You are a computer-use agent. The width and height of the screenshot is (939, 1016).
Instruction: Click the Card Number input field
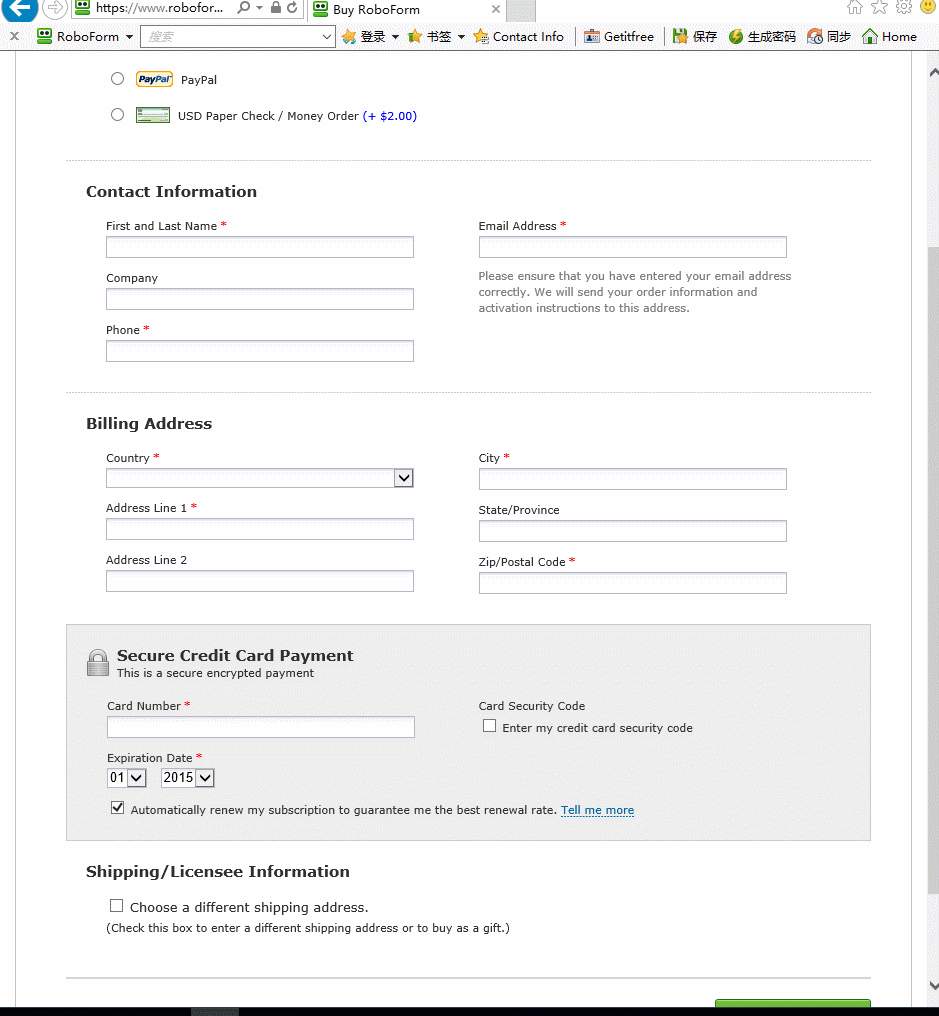260,727
